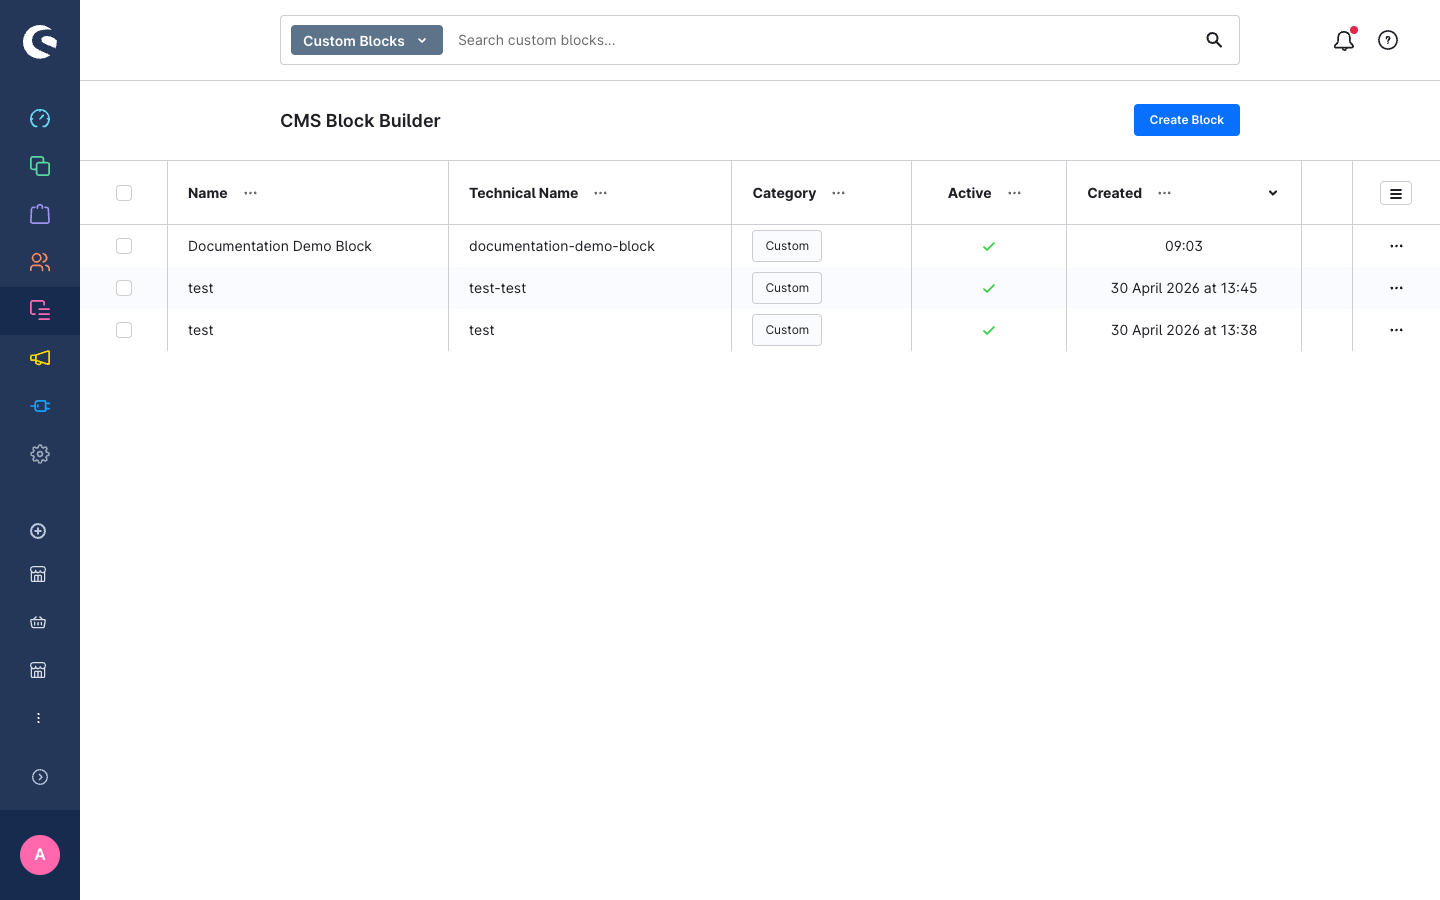Open the column settings list menu button
The height and width of the screenshot is (900, 1440).
coord(1396,193)
